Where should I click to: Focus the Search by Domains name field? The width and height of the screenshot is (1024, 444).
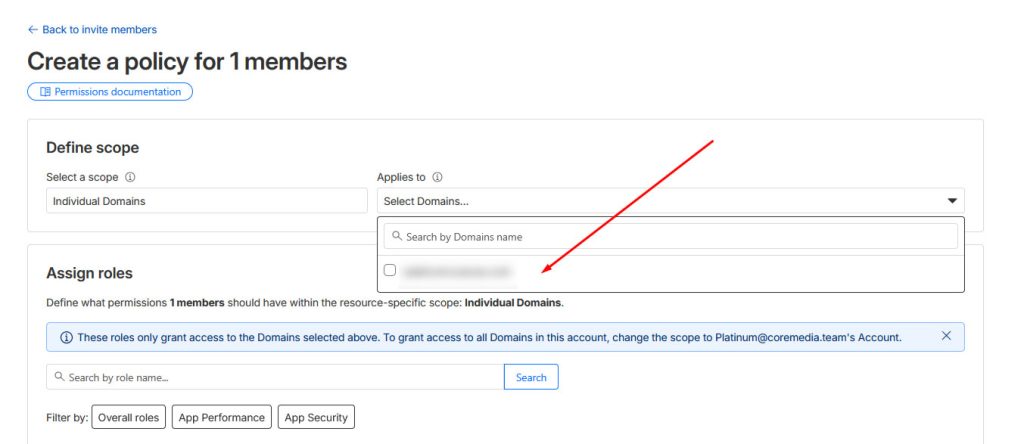point(675,237)
